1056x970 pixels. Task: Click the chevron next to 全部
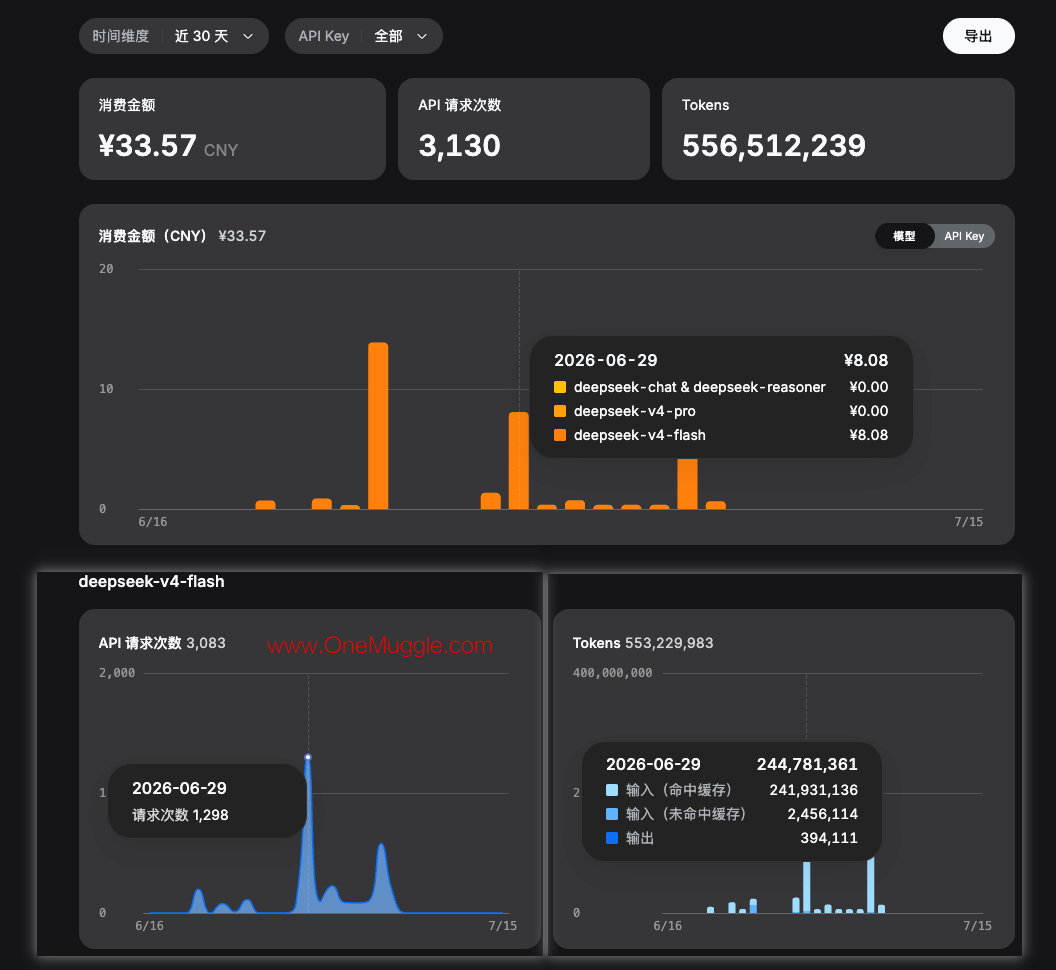[x=422, y=36]
